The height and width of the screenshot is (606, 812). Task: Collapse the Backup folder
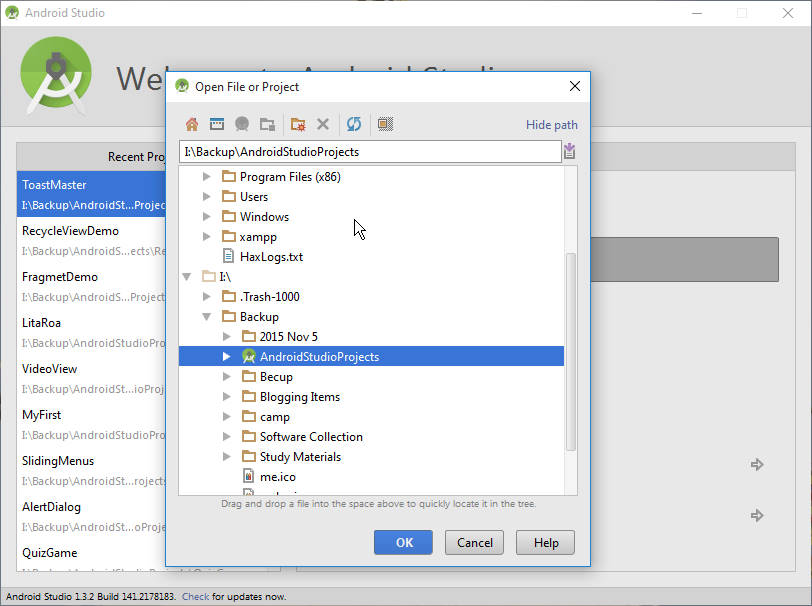(x=207, y=316)
